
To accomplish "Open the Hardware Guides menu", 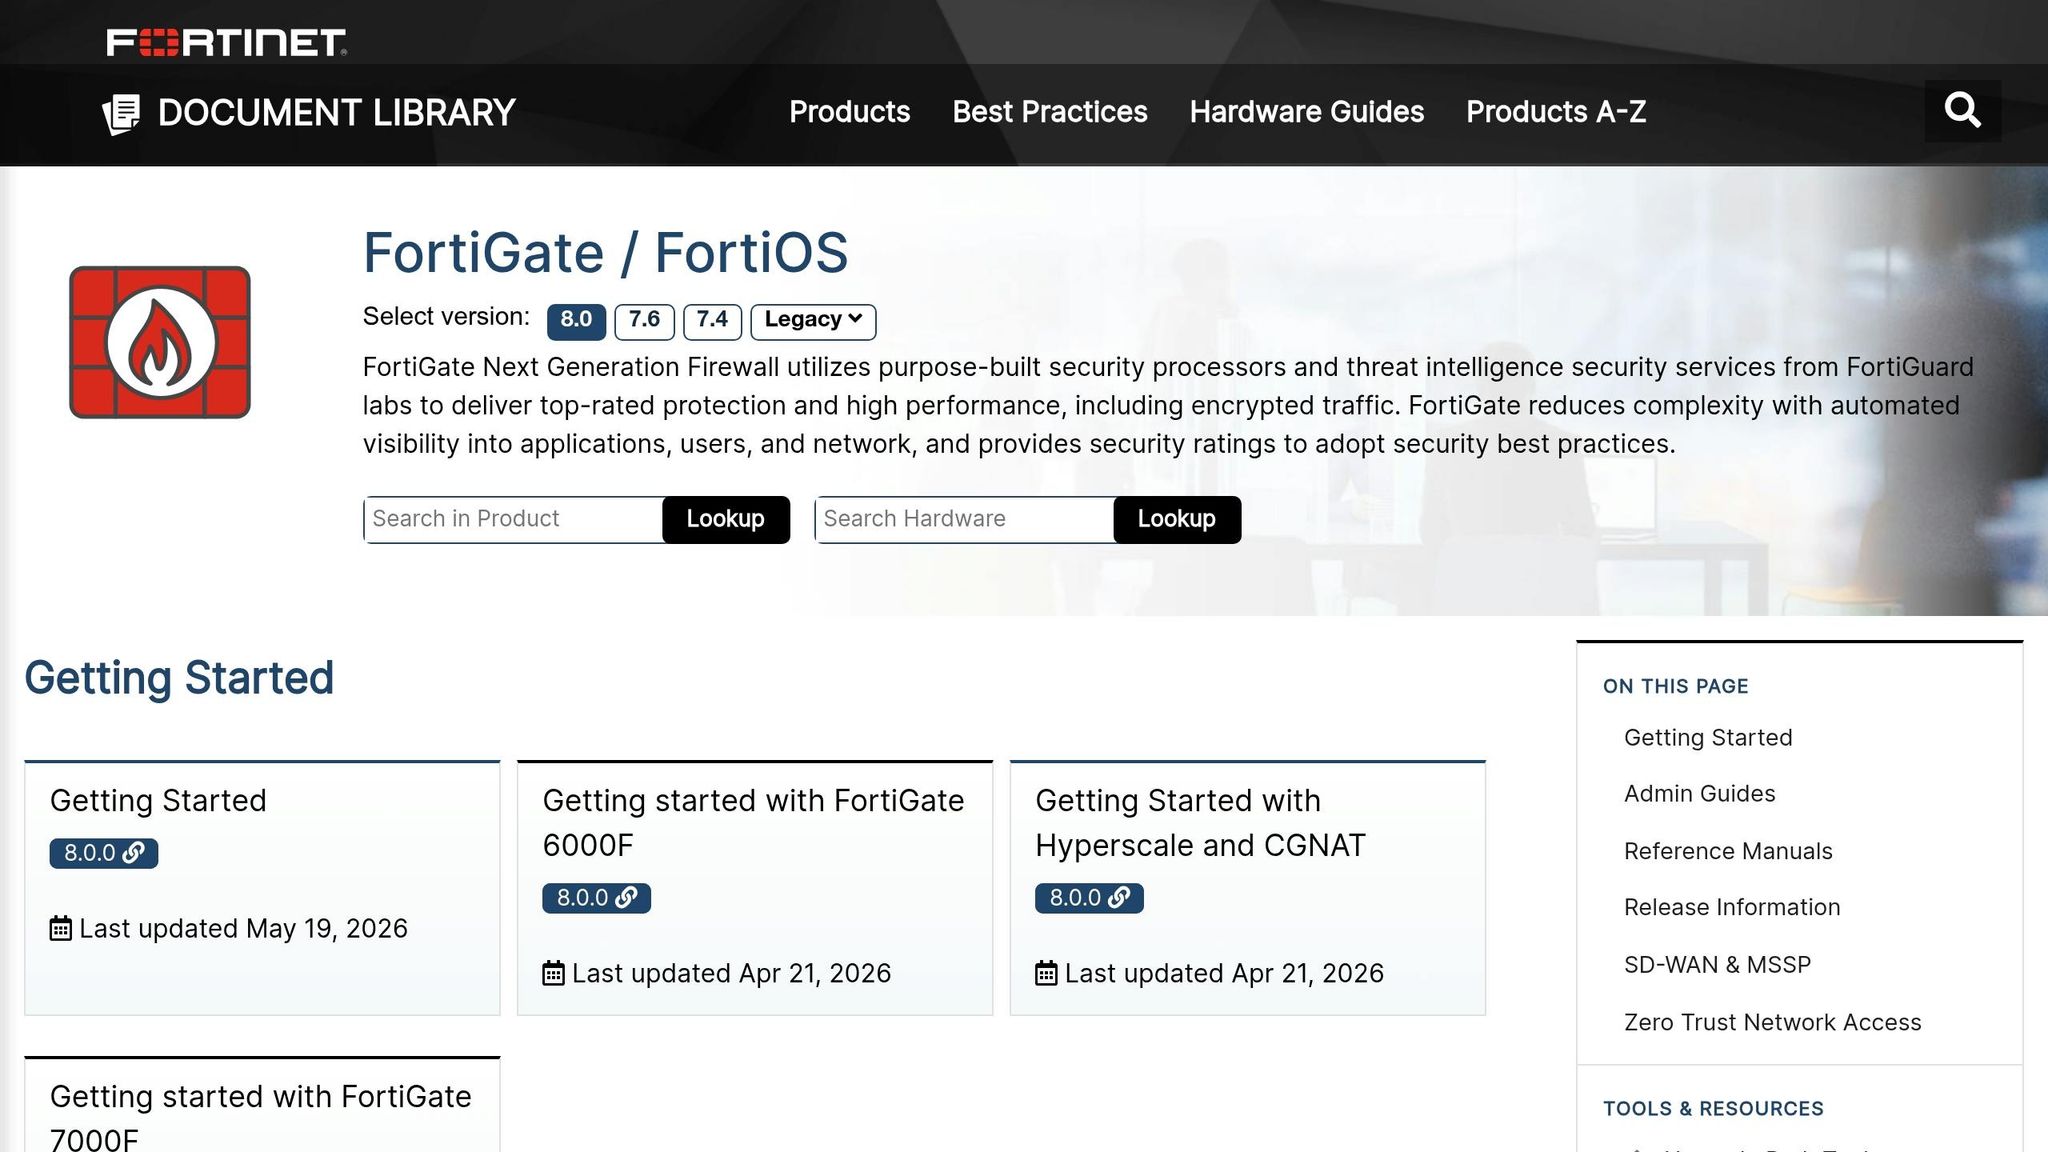I will [x=1306, y=112].
